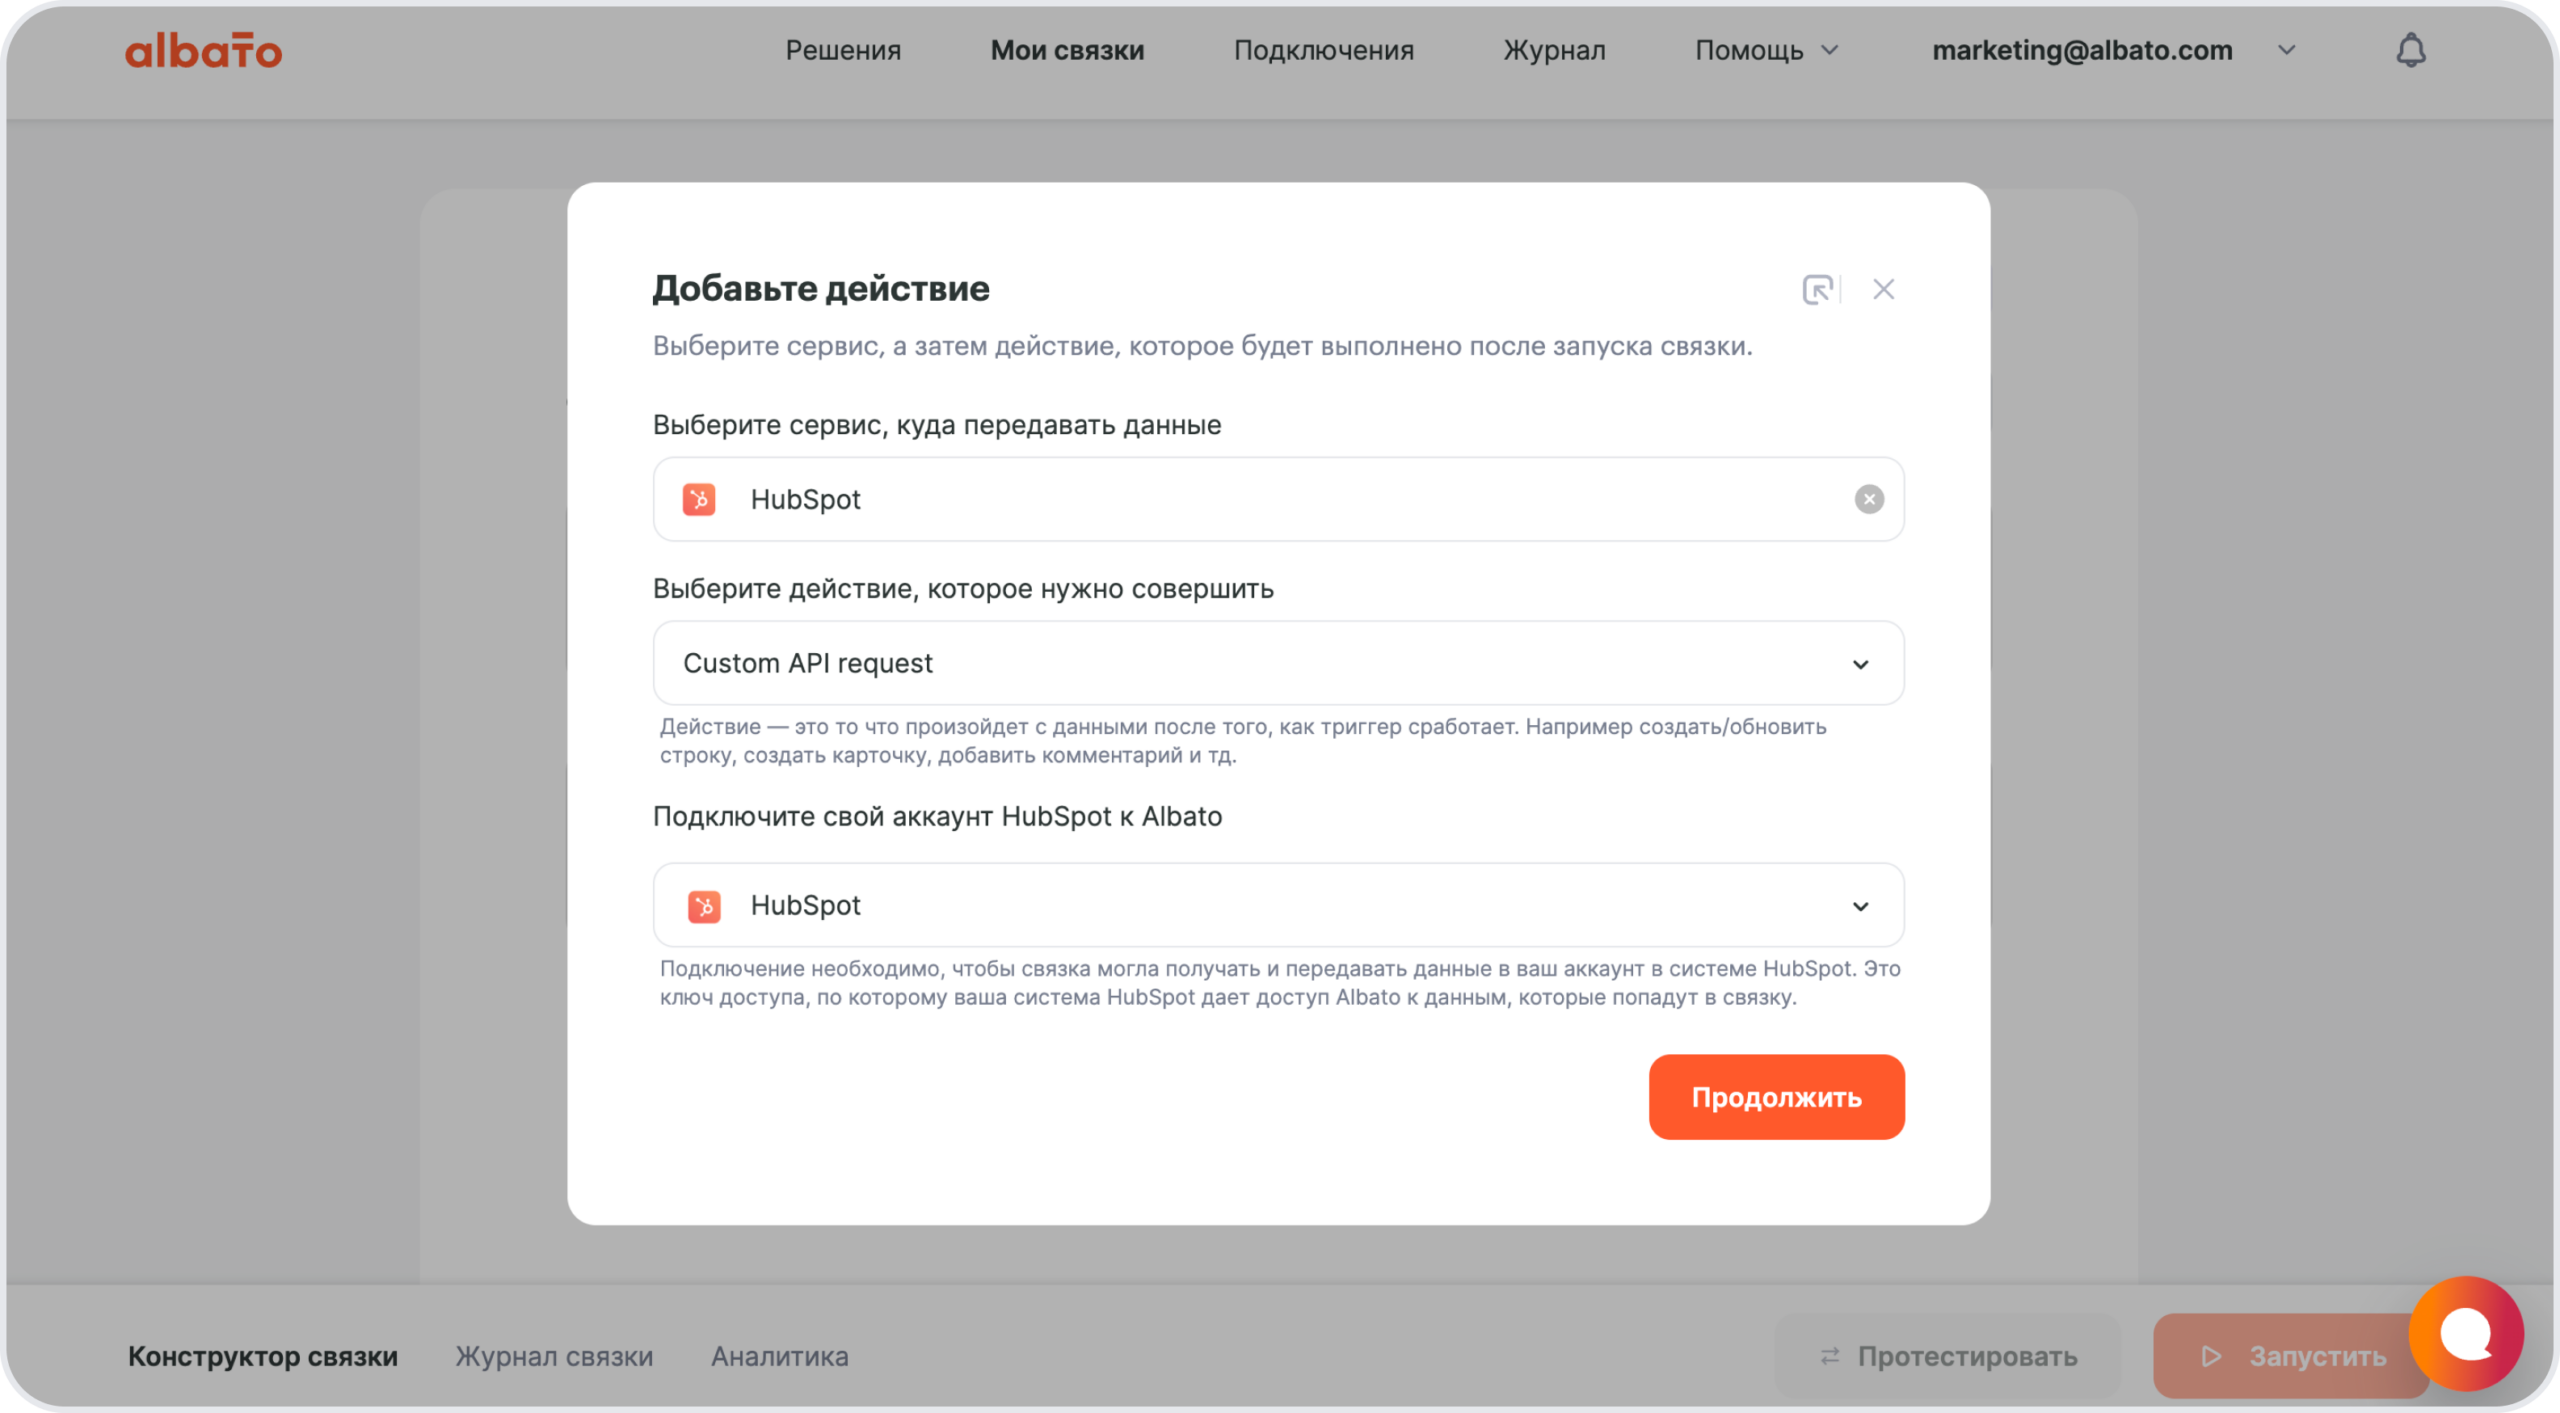
Task: Expand the HubSpot account connection dropdown
Action: 1859,906
